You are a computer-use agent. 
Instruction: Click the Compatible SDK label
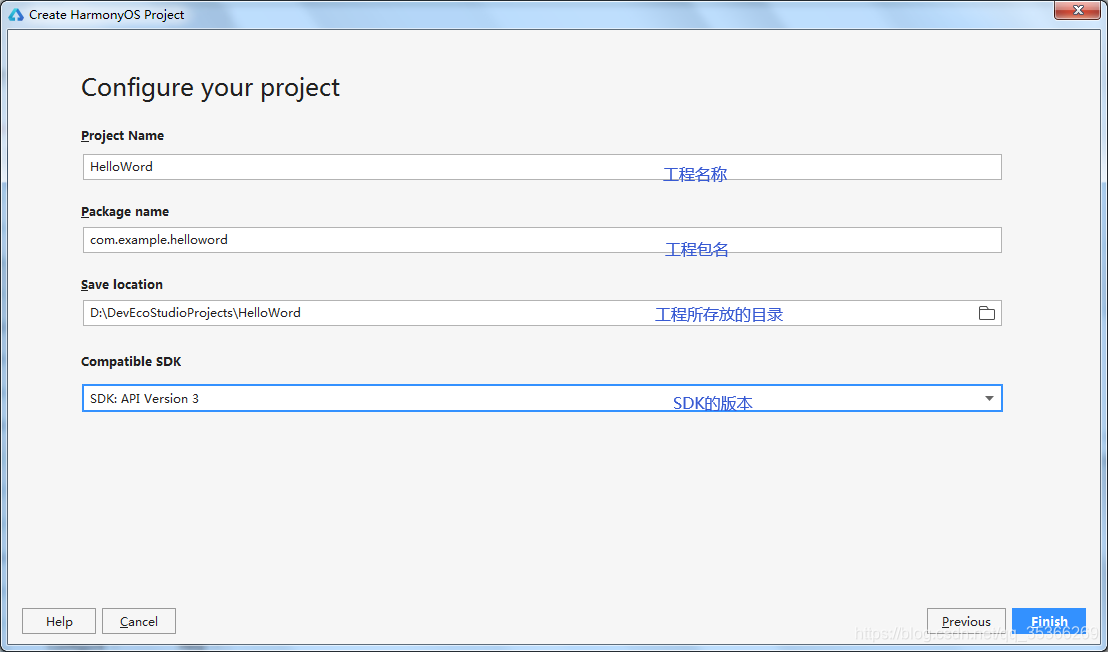pyautogui.click(x=131, y=362)
